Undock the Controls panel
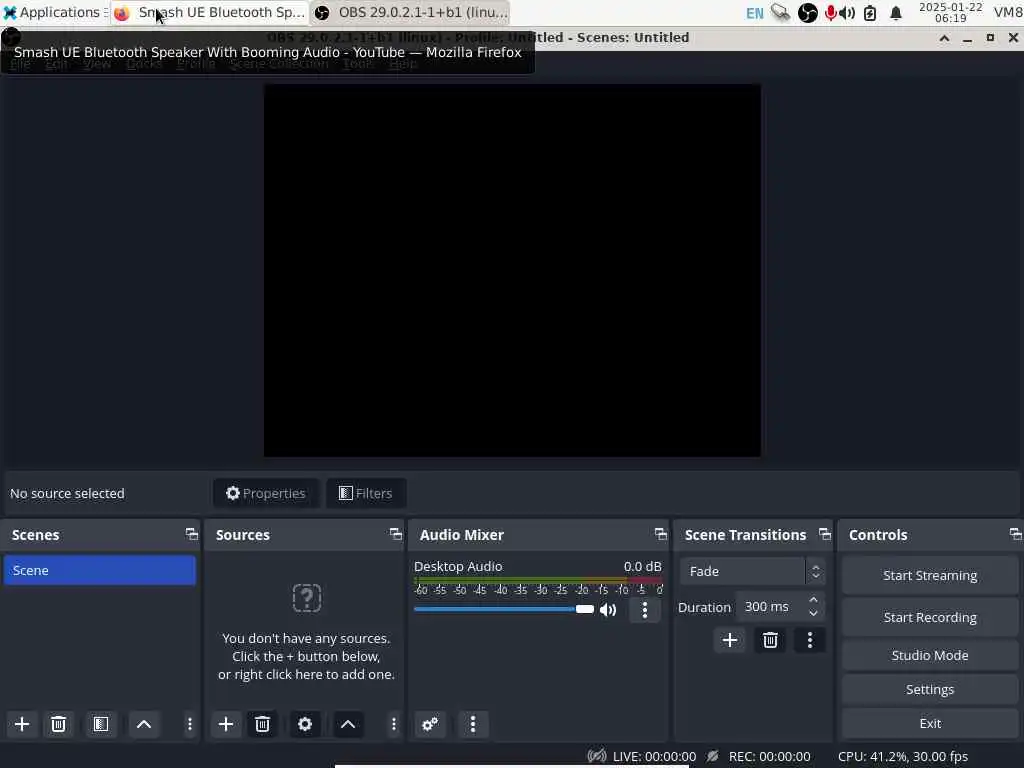1024x768 pixels. point(1015,534)
